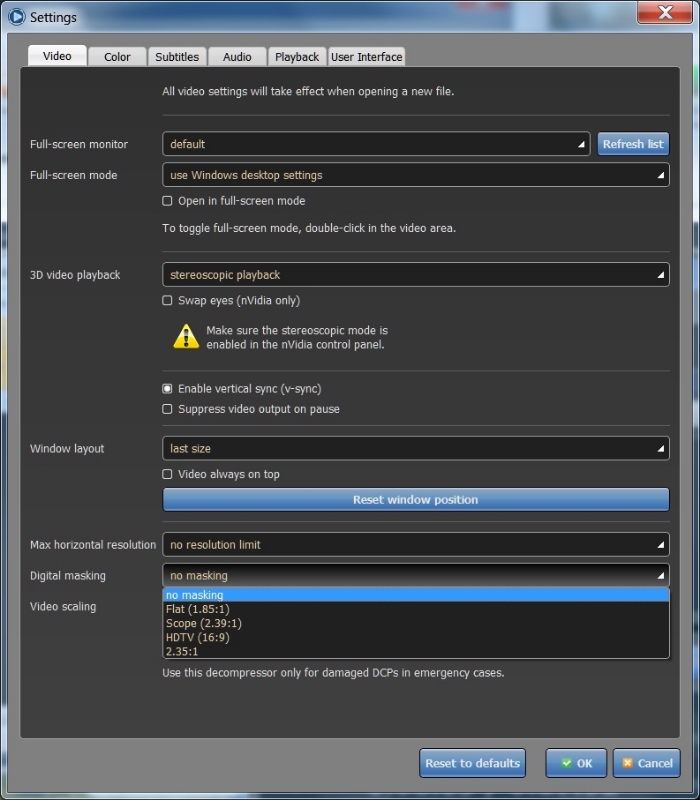Close the Settings dialog with X
This screenshot has width=700, height=800.
(665, 12)
